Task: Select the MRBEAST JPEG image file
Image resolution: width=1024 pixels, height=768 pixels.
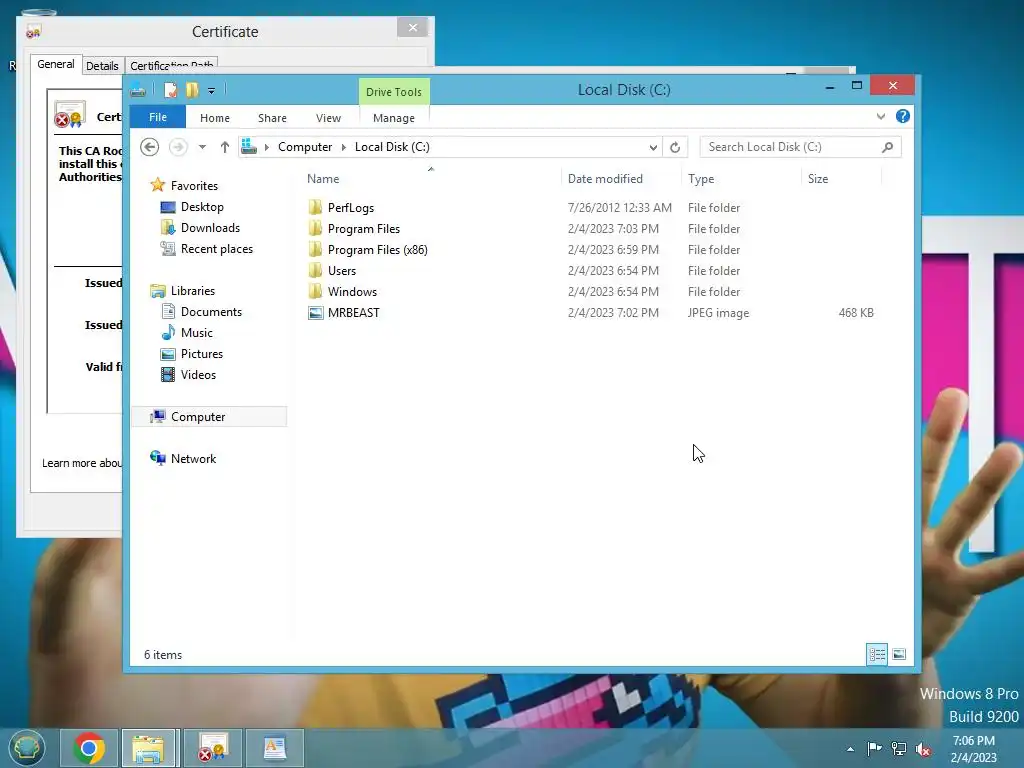Action: (353, 313)
